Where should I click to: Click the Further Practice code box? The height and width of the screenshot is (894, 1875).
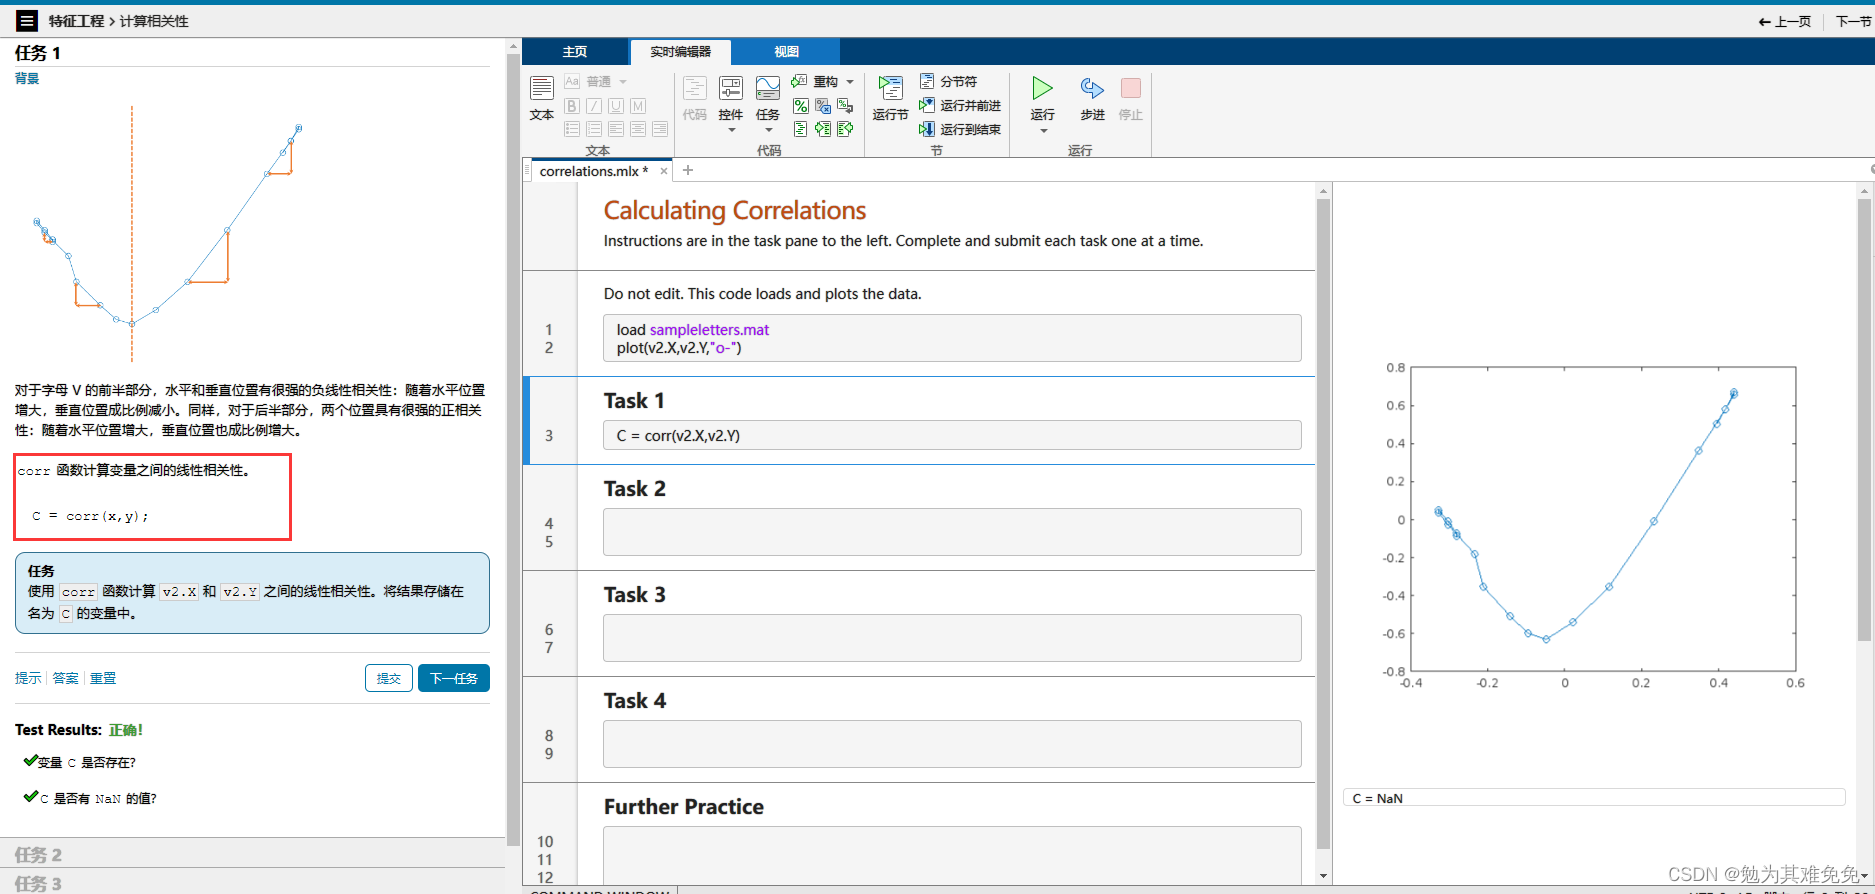coord(952,856)
